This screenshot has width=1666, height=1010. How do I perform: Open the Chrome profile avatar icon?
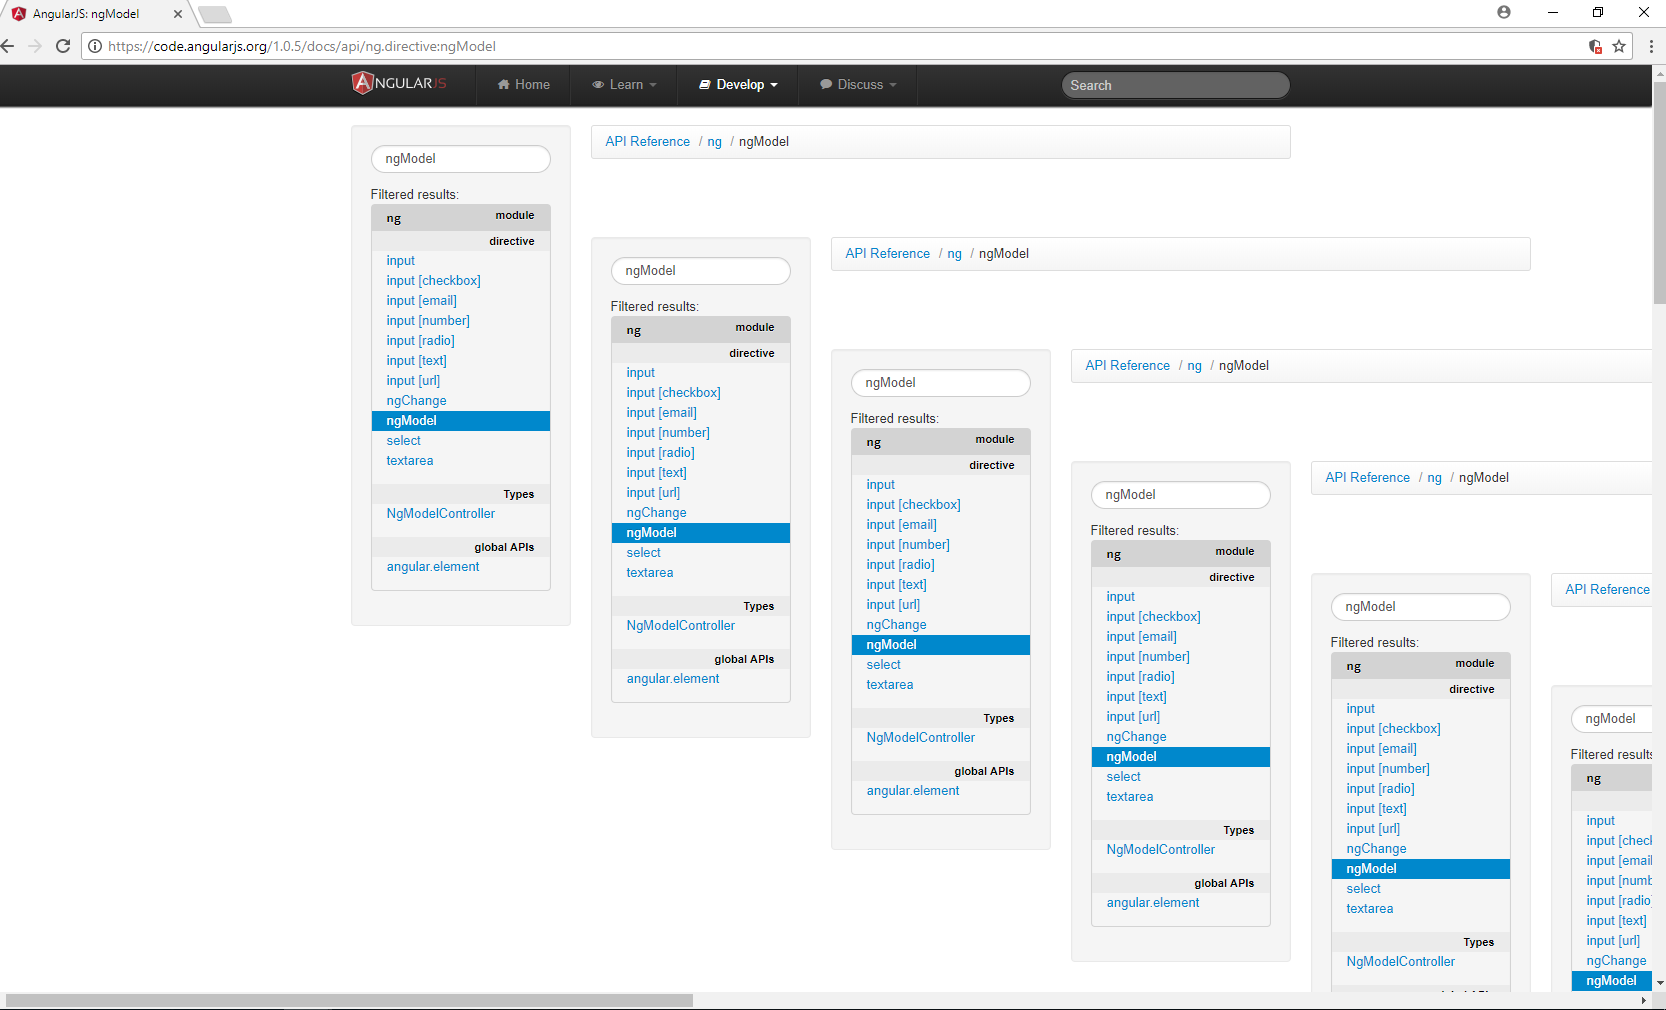tap(1504, 12)
